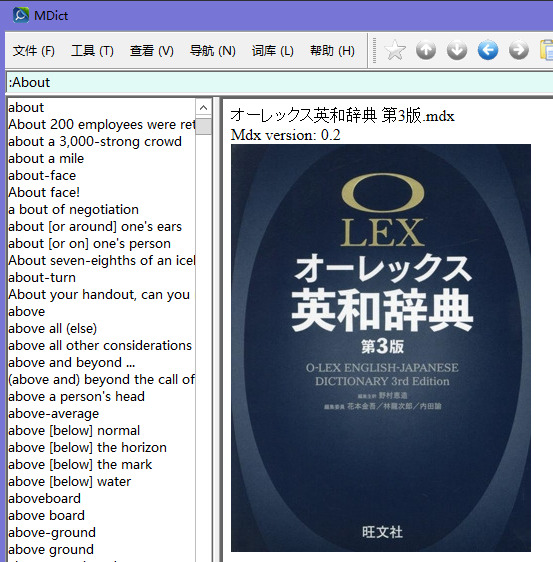
Task: Open the 帮助 (H) menu
Action: coord(332,51)
